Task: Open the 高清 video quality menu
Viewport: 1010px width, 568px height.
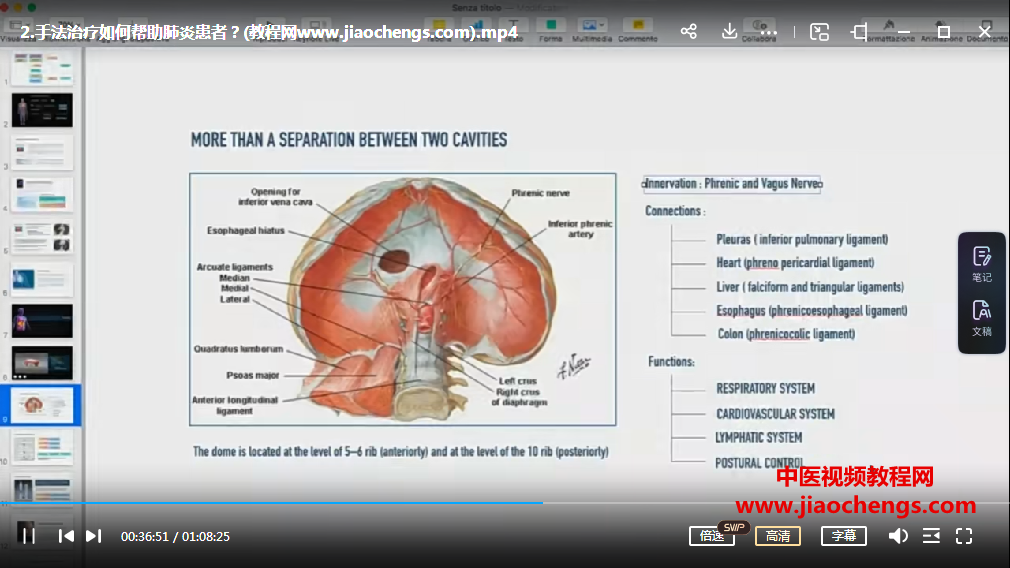Action: click(x=778, y=536)
